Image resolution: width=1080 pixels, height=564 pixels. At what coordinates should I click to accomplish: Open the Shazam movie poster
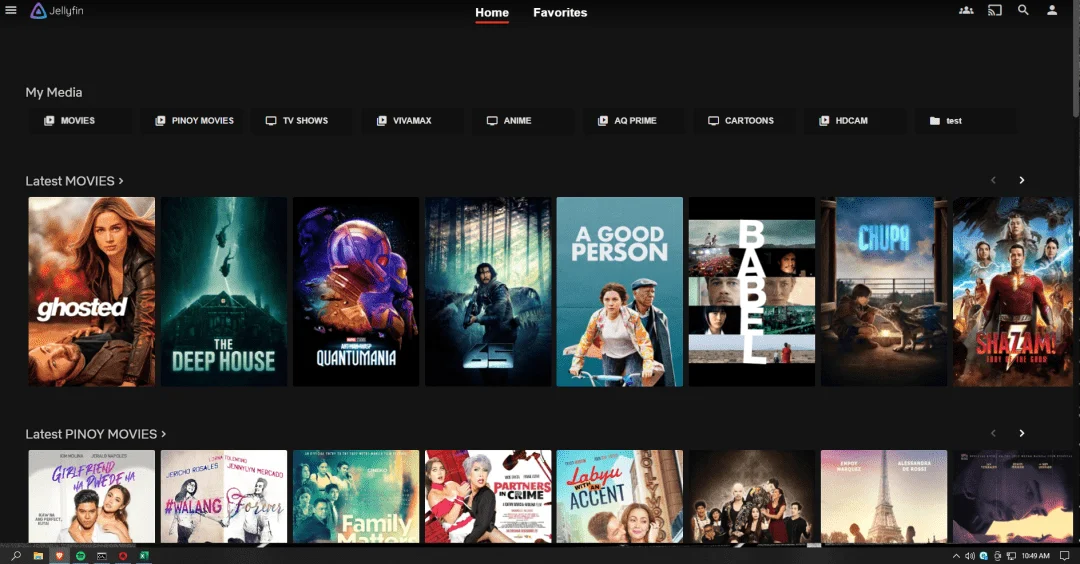pos(1012,291)
